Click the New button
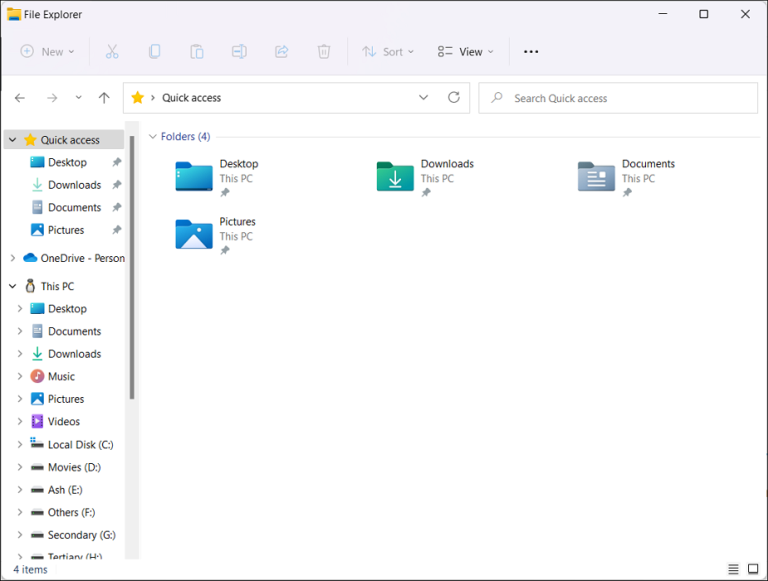This screenshot has width=768, height=581. pyautogui.click(x=45, y=51)
